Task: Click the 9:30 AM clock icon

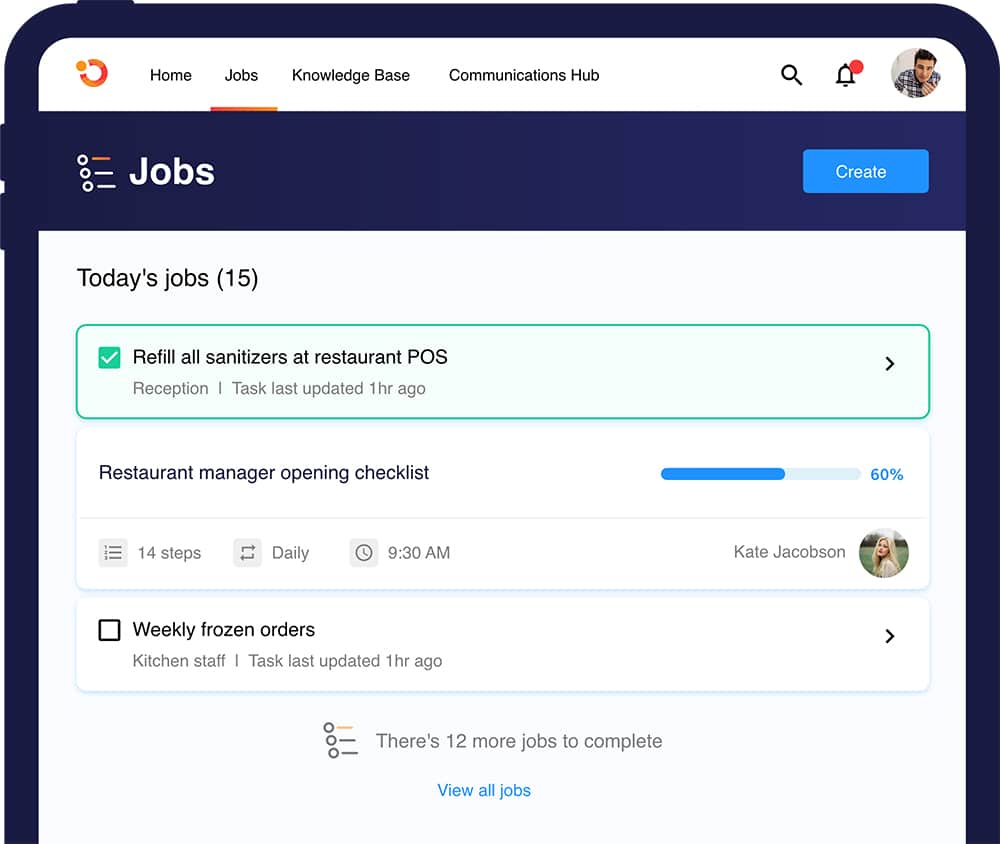Action: [364, 552]
